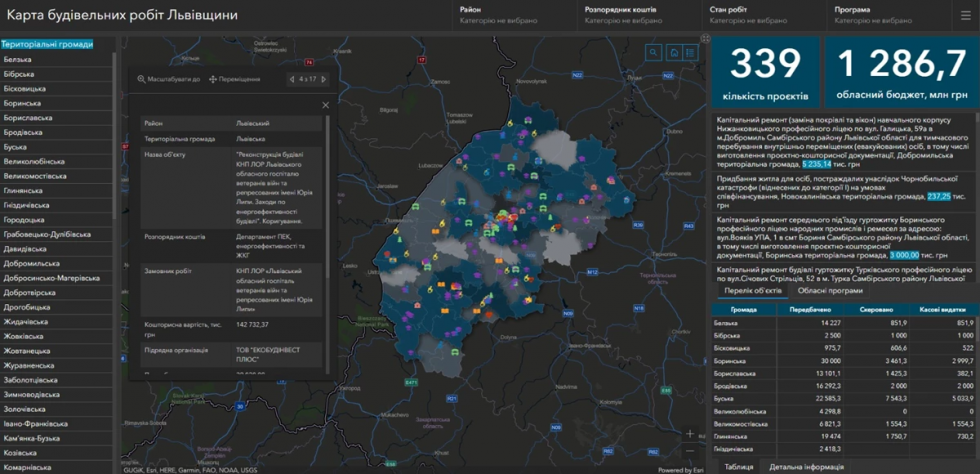Zoom in with the plus button
The height and width of the screenshot is (474, 980).
[x=690, y=433]
